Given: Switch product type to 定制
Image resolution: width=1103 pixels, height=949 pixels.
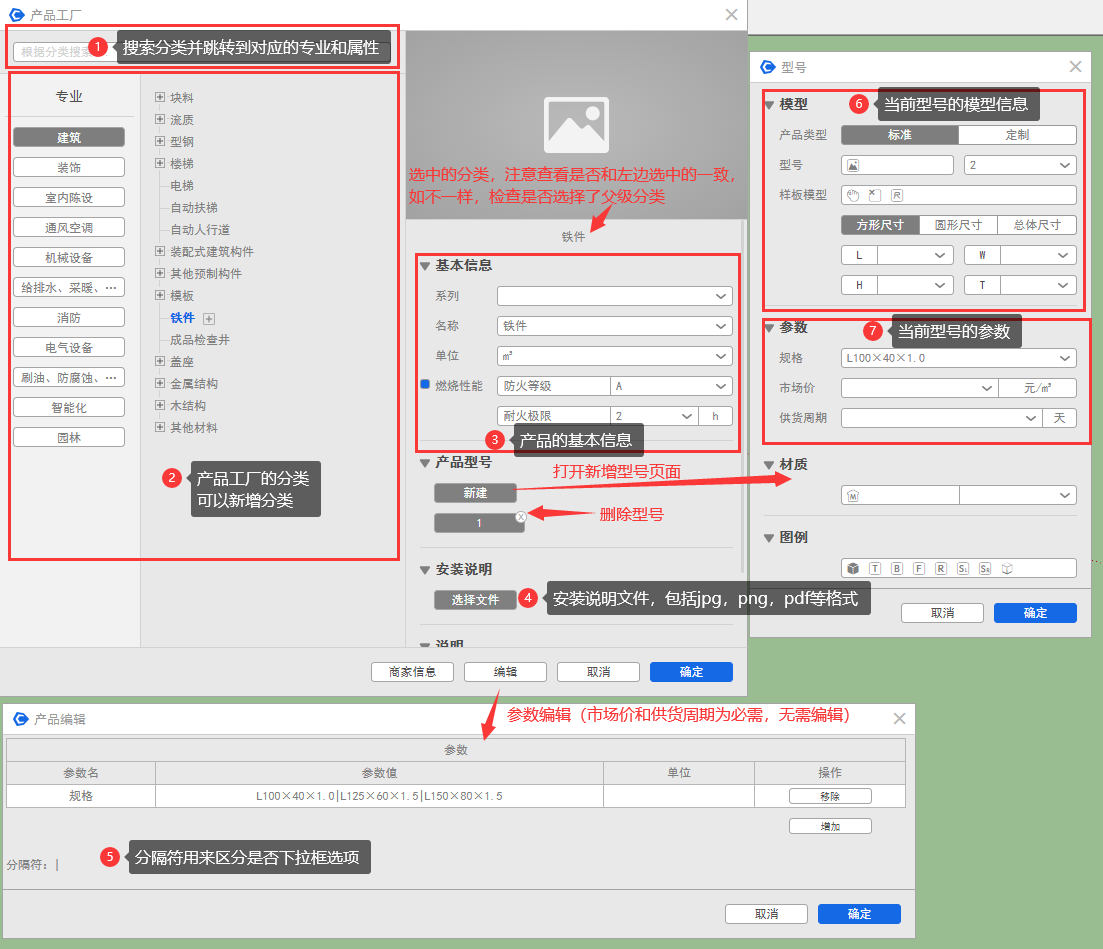Looking at the screenshot, I should (x=1016, y=135).
